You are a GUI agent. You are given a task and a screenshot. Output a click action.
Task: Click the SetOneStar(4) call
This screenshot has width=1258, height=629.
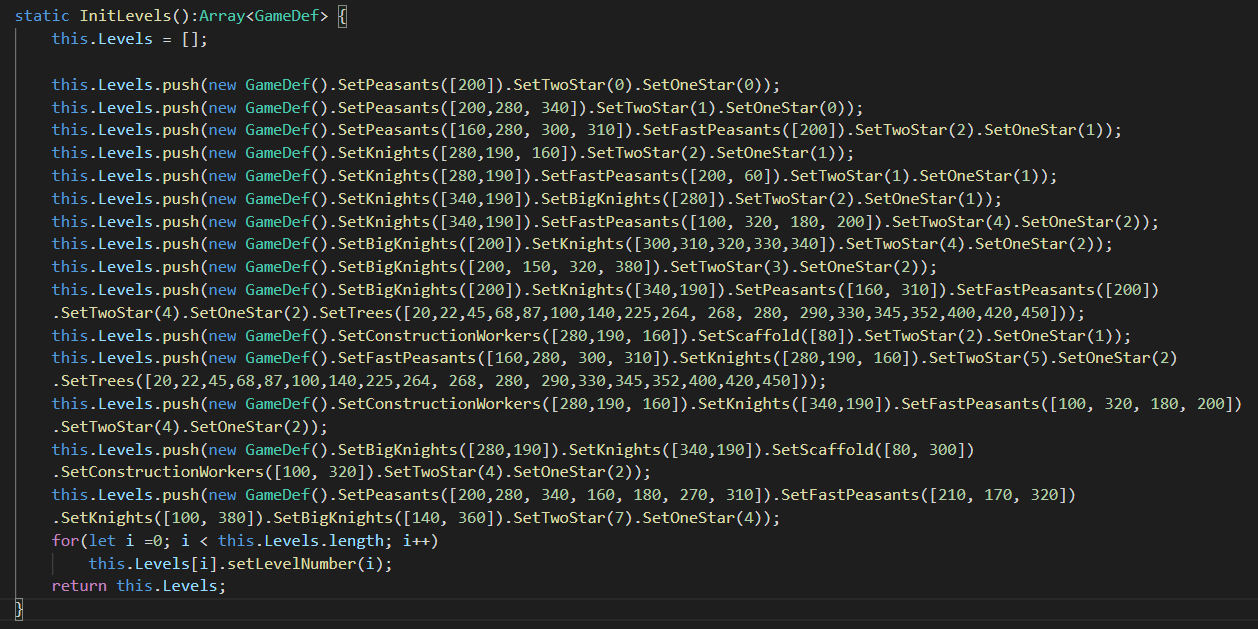(703, 518)
